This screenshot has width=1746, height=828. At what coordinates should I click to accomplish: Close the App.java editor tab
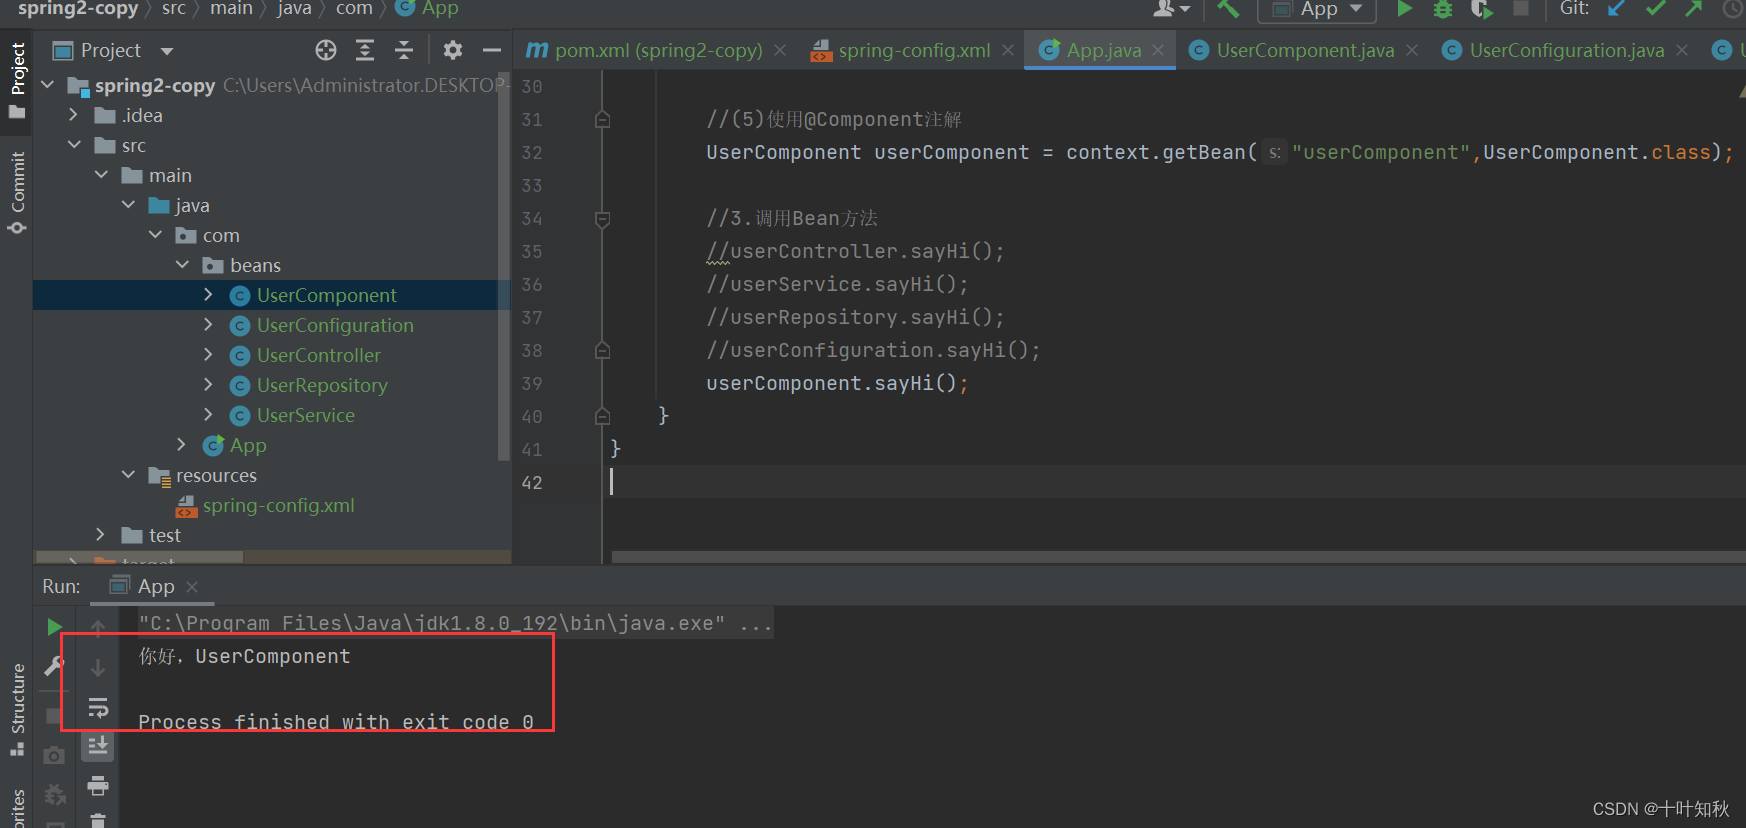[1158, 50]
